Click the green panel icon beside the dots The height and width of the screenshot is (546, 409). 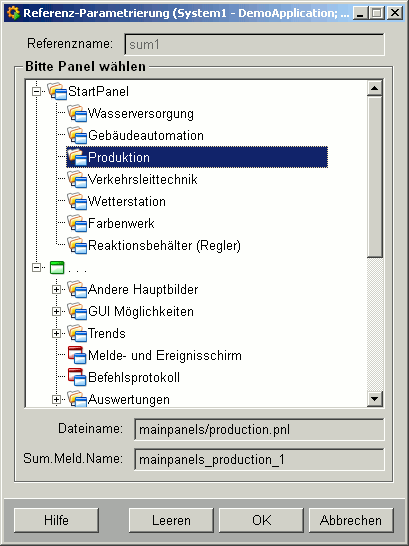pyautogui.click(x=57, y=268)
